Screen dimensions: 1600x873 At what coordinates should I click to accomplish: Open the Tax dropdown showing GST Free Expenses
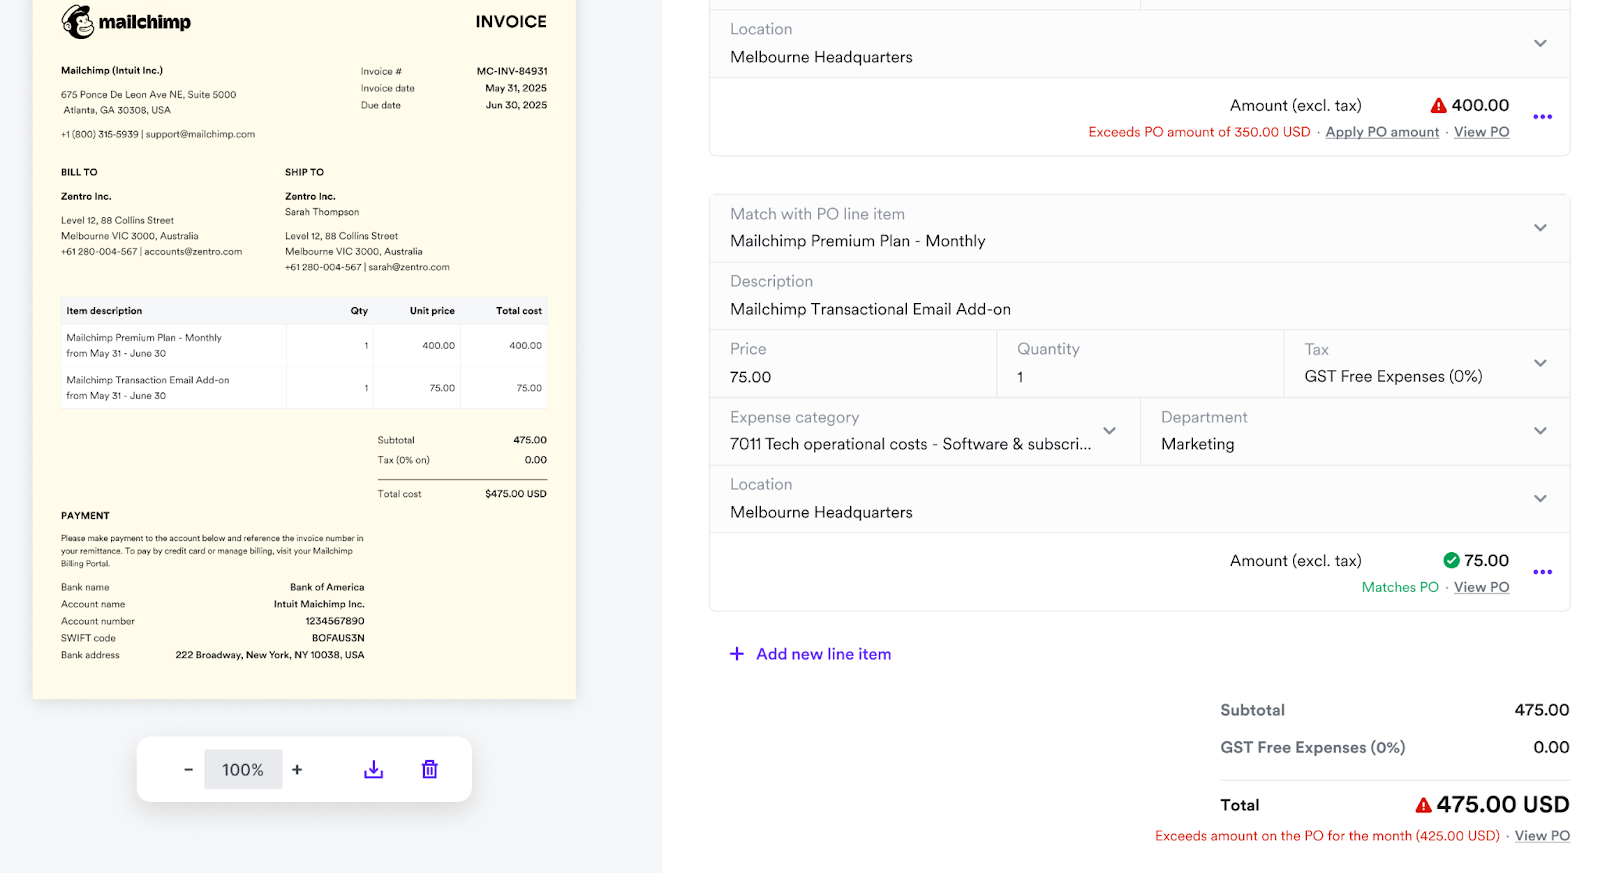pos(1539,363)
